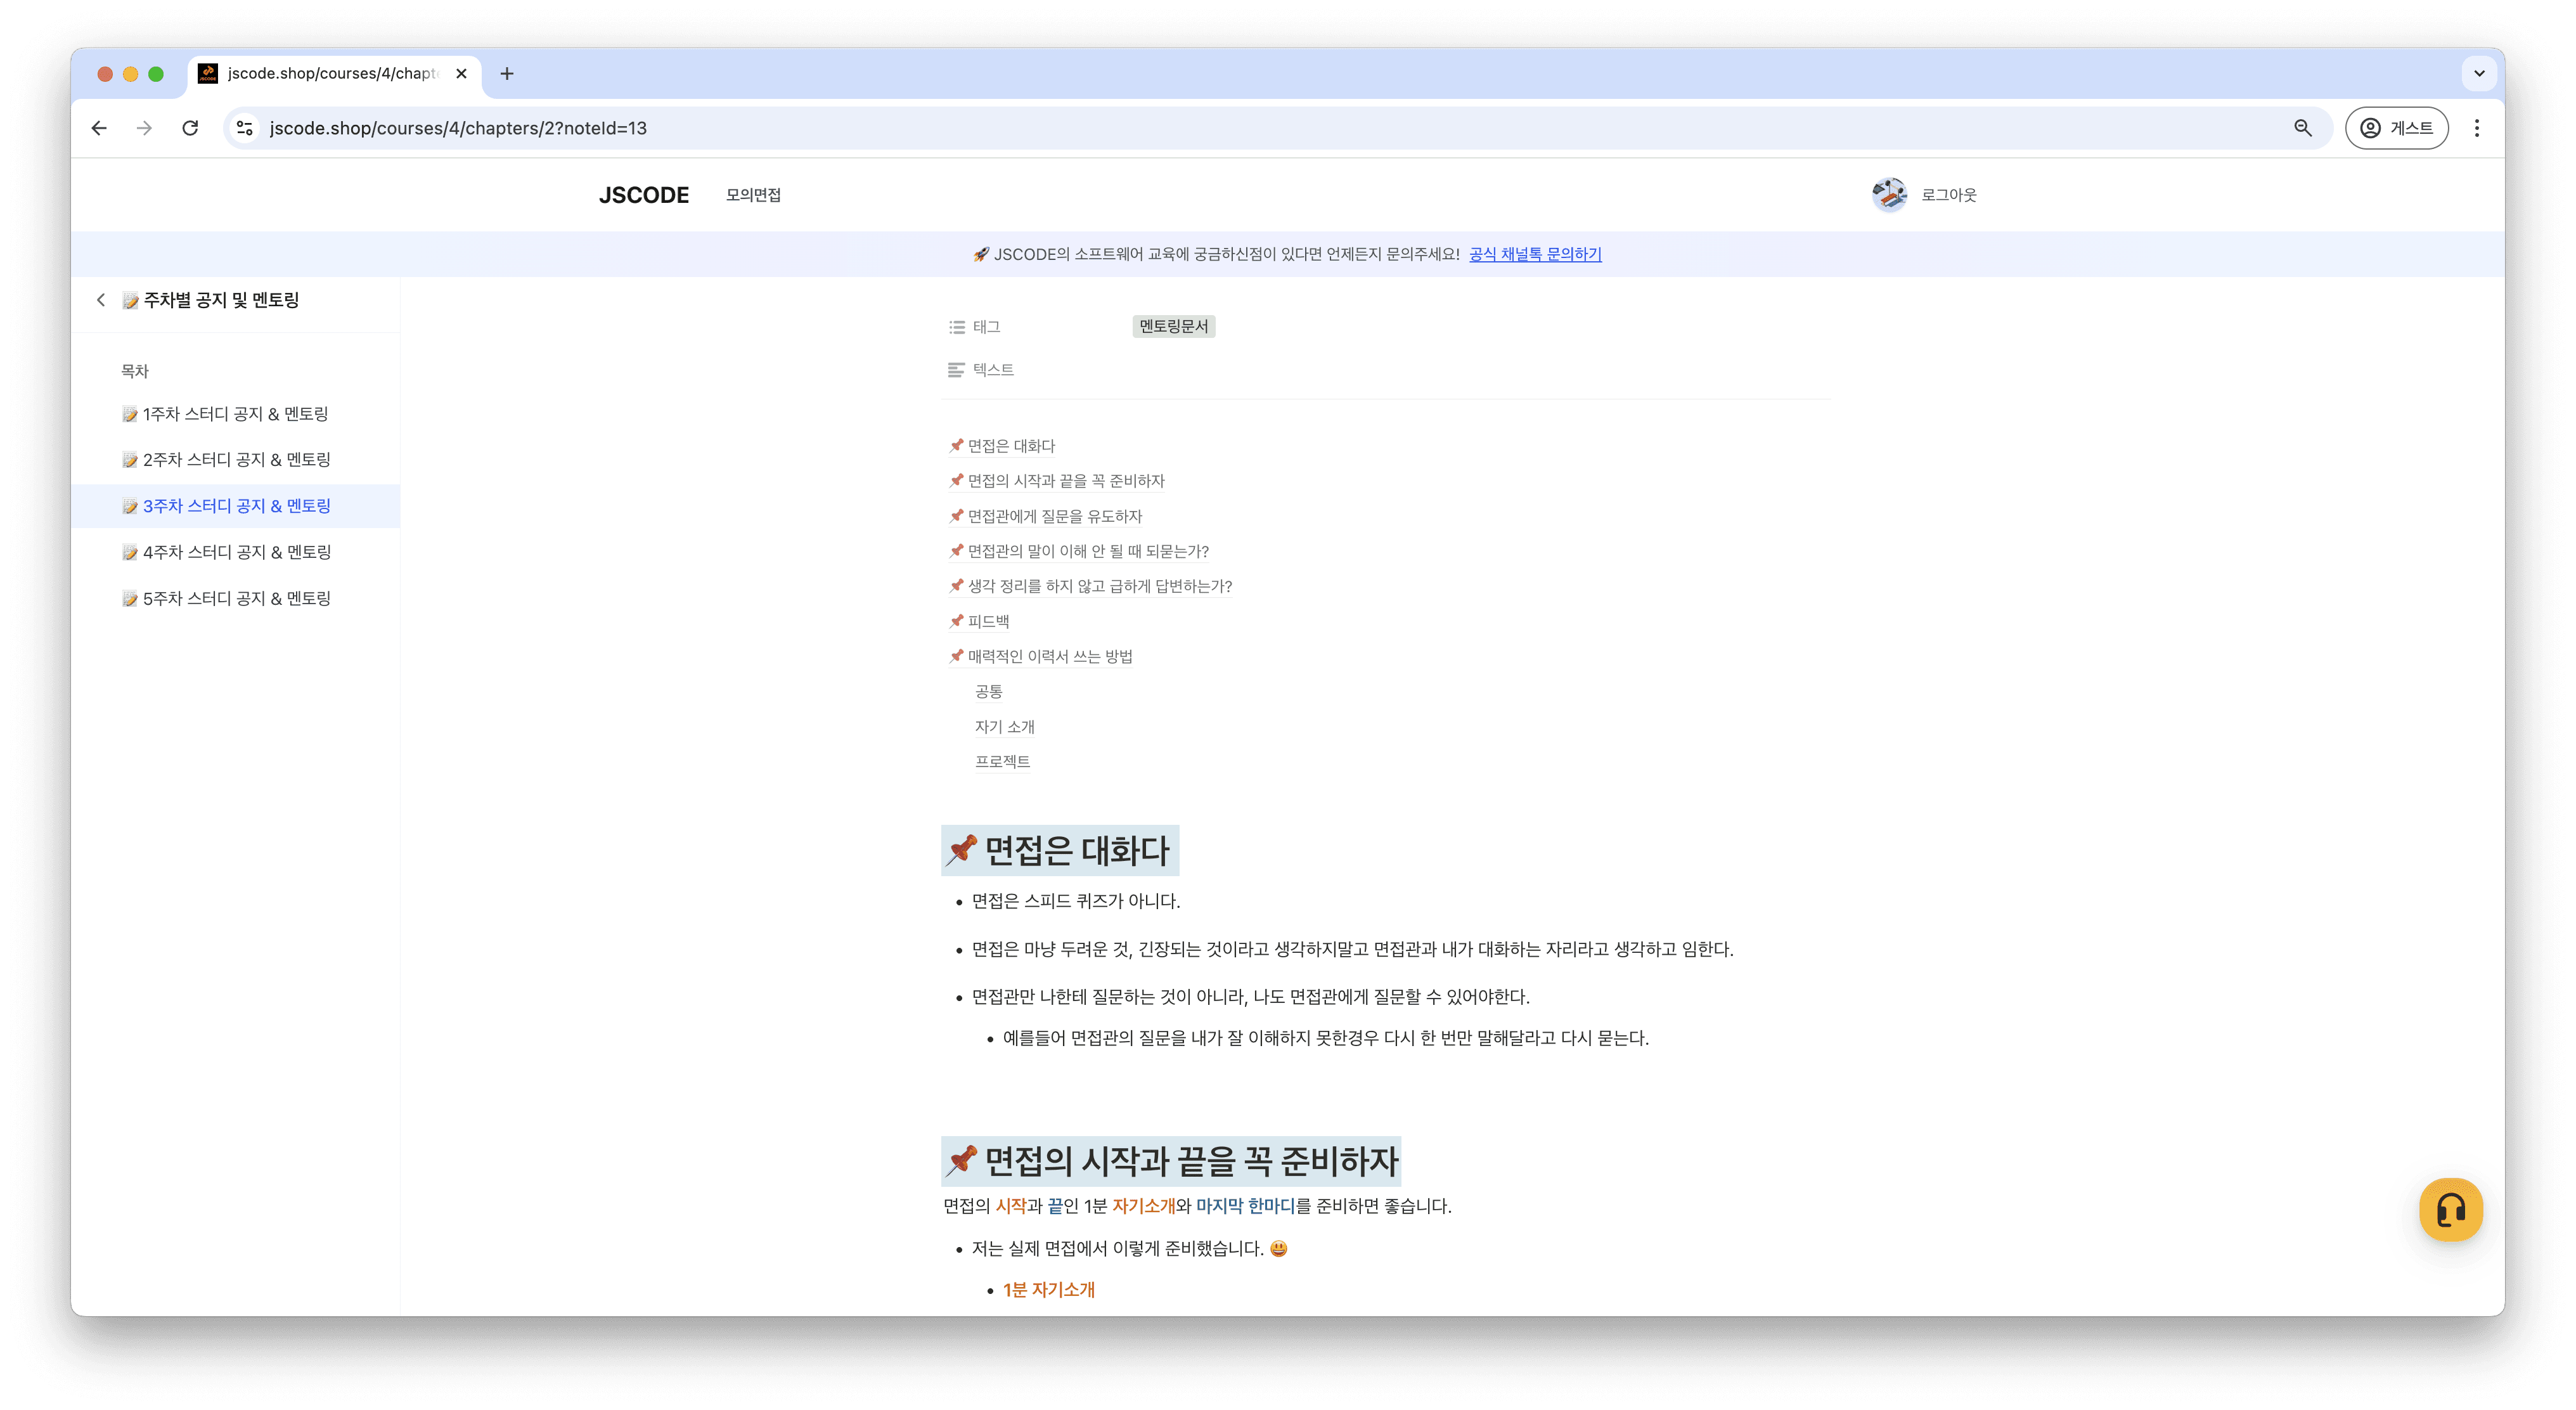This screenshot has width=2576, height=1410.
Task: Open a new tab with the plus button
Action: coord(507,73)
